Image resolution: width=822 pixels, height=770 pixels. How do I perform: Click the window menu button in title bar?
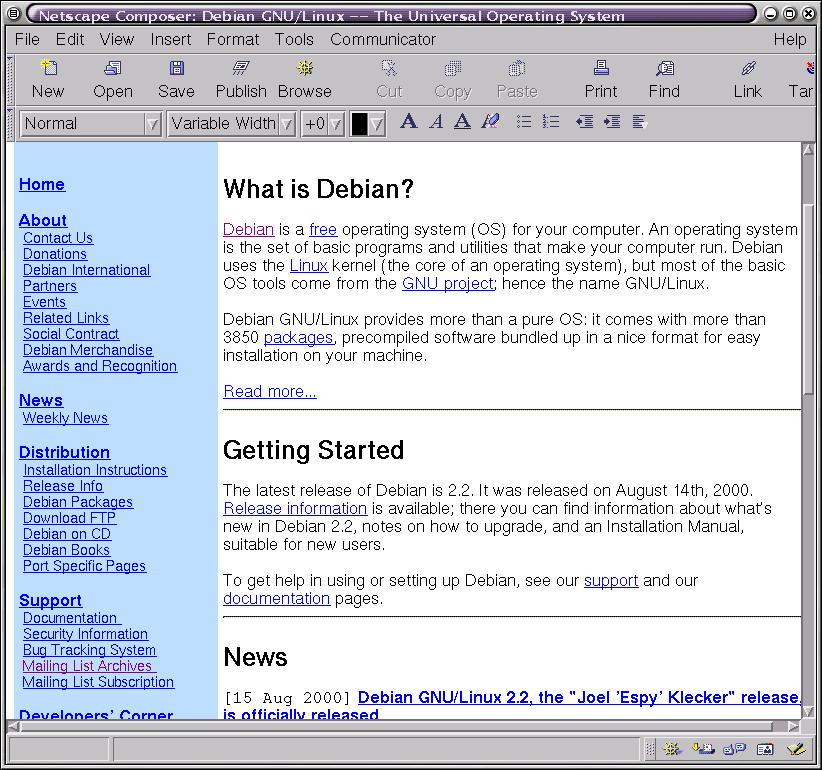14,14
